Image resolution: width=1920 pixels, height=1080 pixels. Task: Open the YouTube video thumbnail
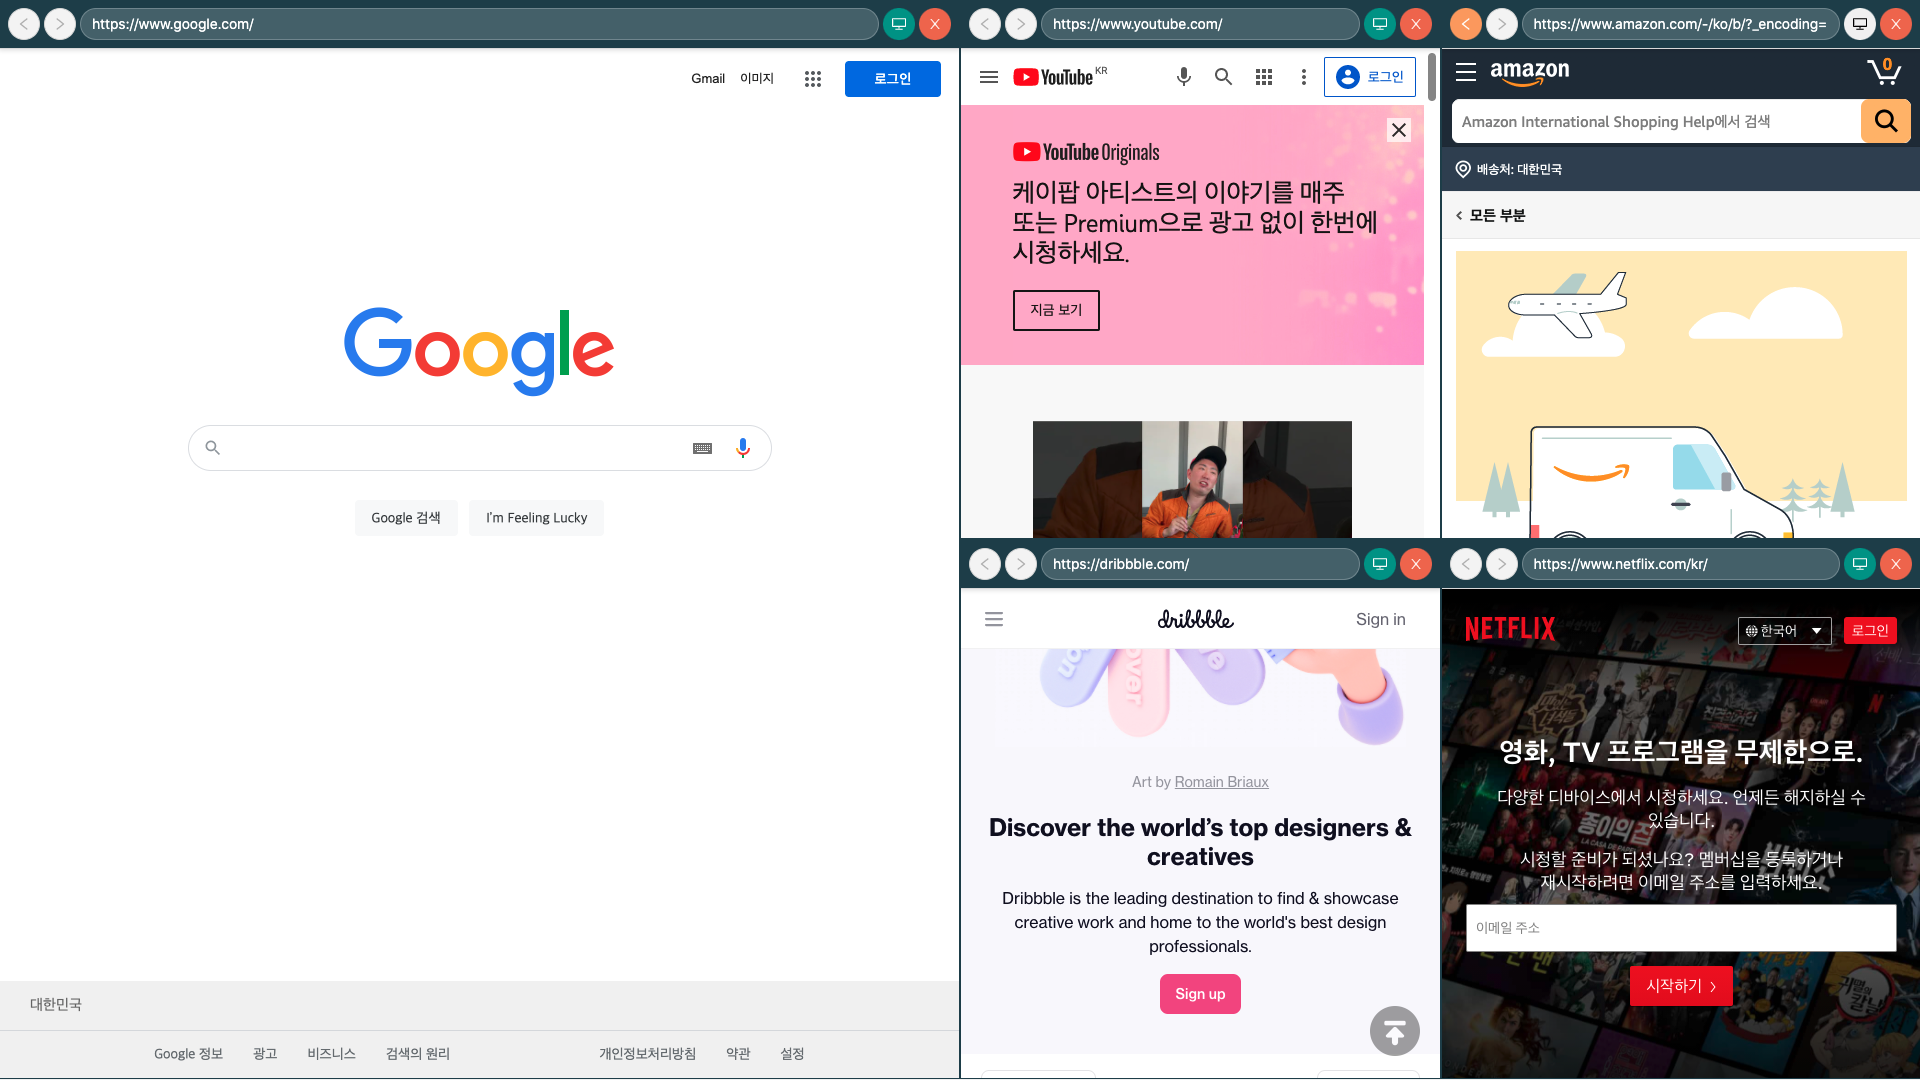click(1192, 479)
